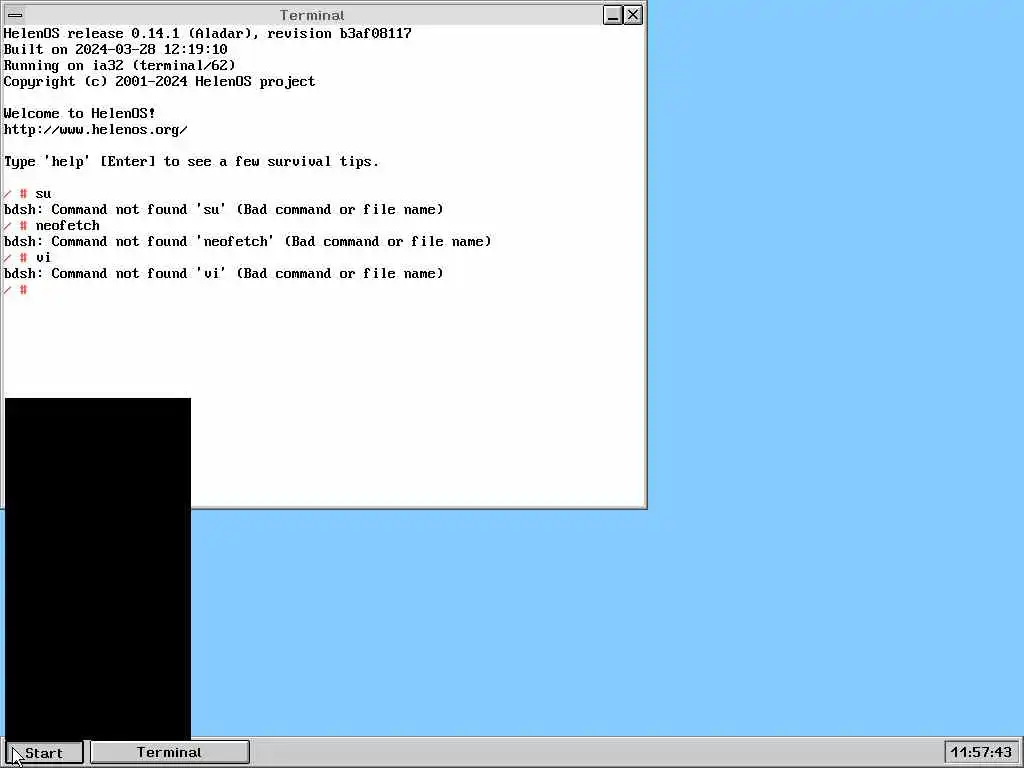
Task: Click the Copyright 2001-2024 HelenOS line
Action: pyautogui.click(x=159, y=82)
